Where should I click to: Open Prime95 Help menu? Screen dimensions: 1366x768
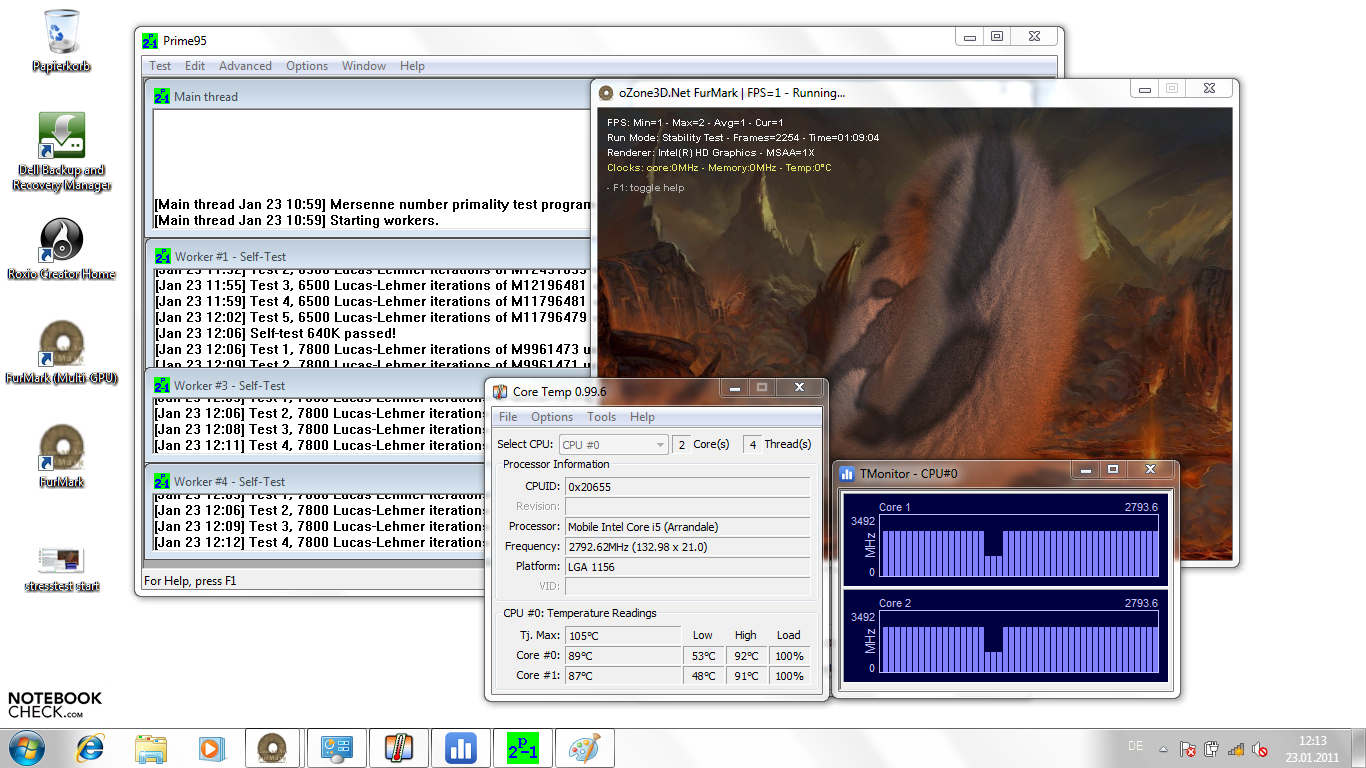point(412,66)
